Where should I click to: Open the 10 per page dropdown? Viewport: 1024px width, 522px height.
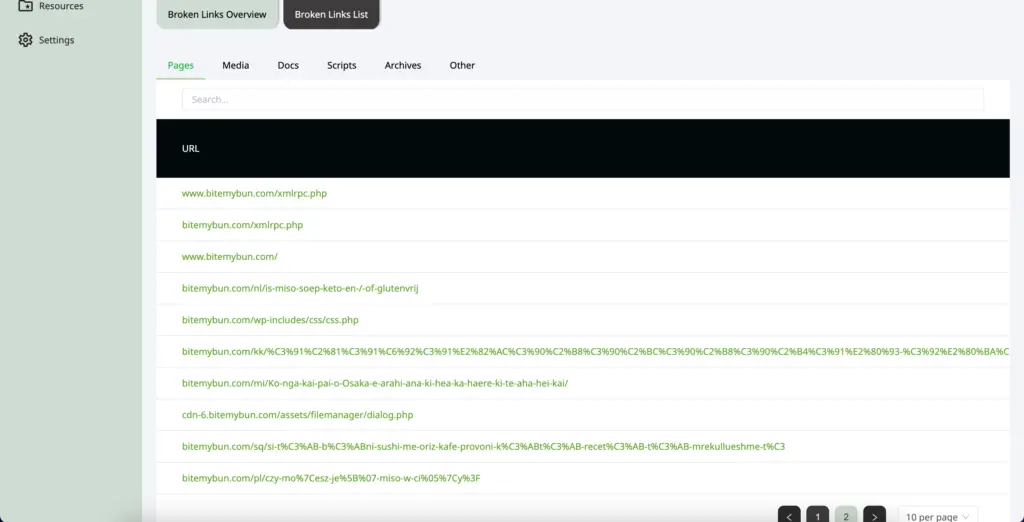click(938, 515)
